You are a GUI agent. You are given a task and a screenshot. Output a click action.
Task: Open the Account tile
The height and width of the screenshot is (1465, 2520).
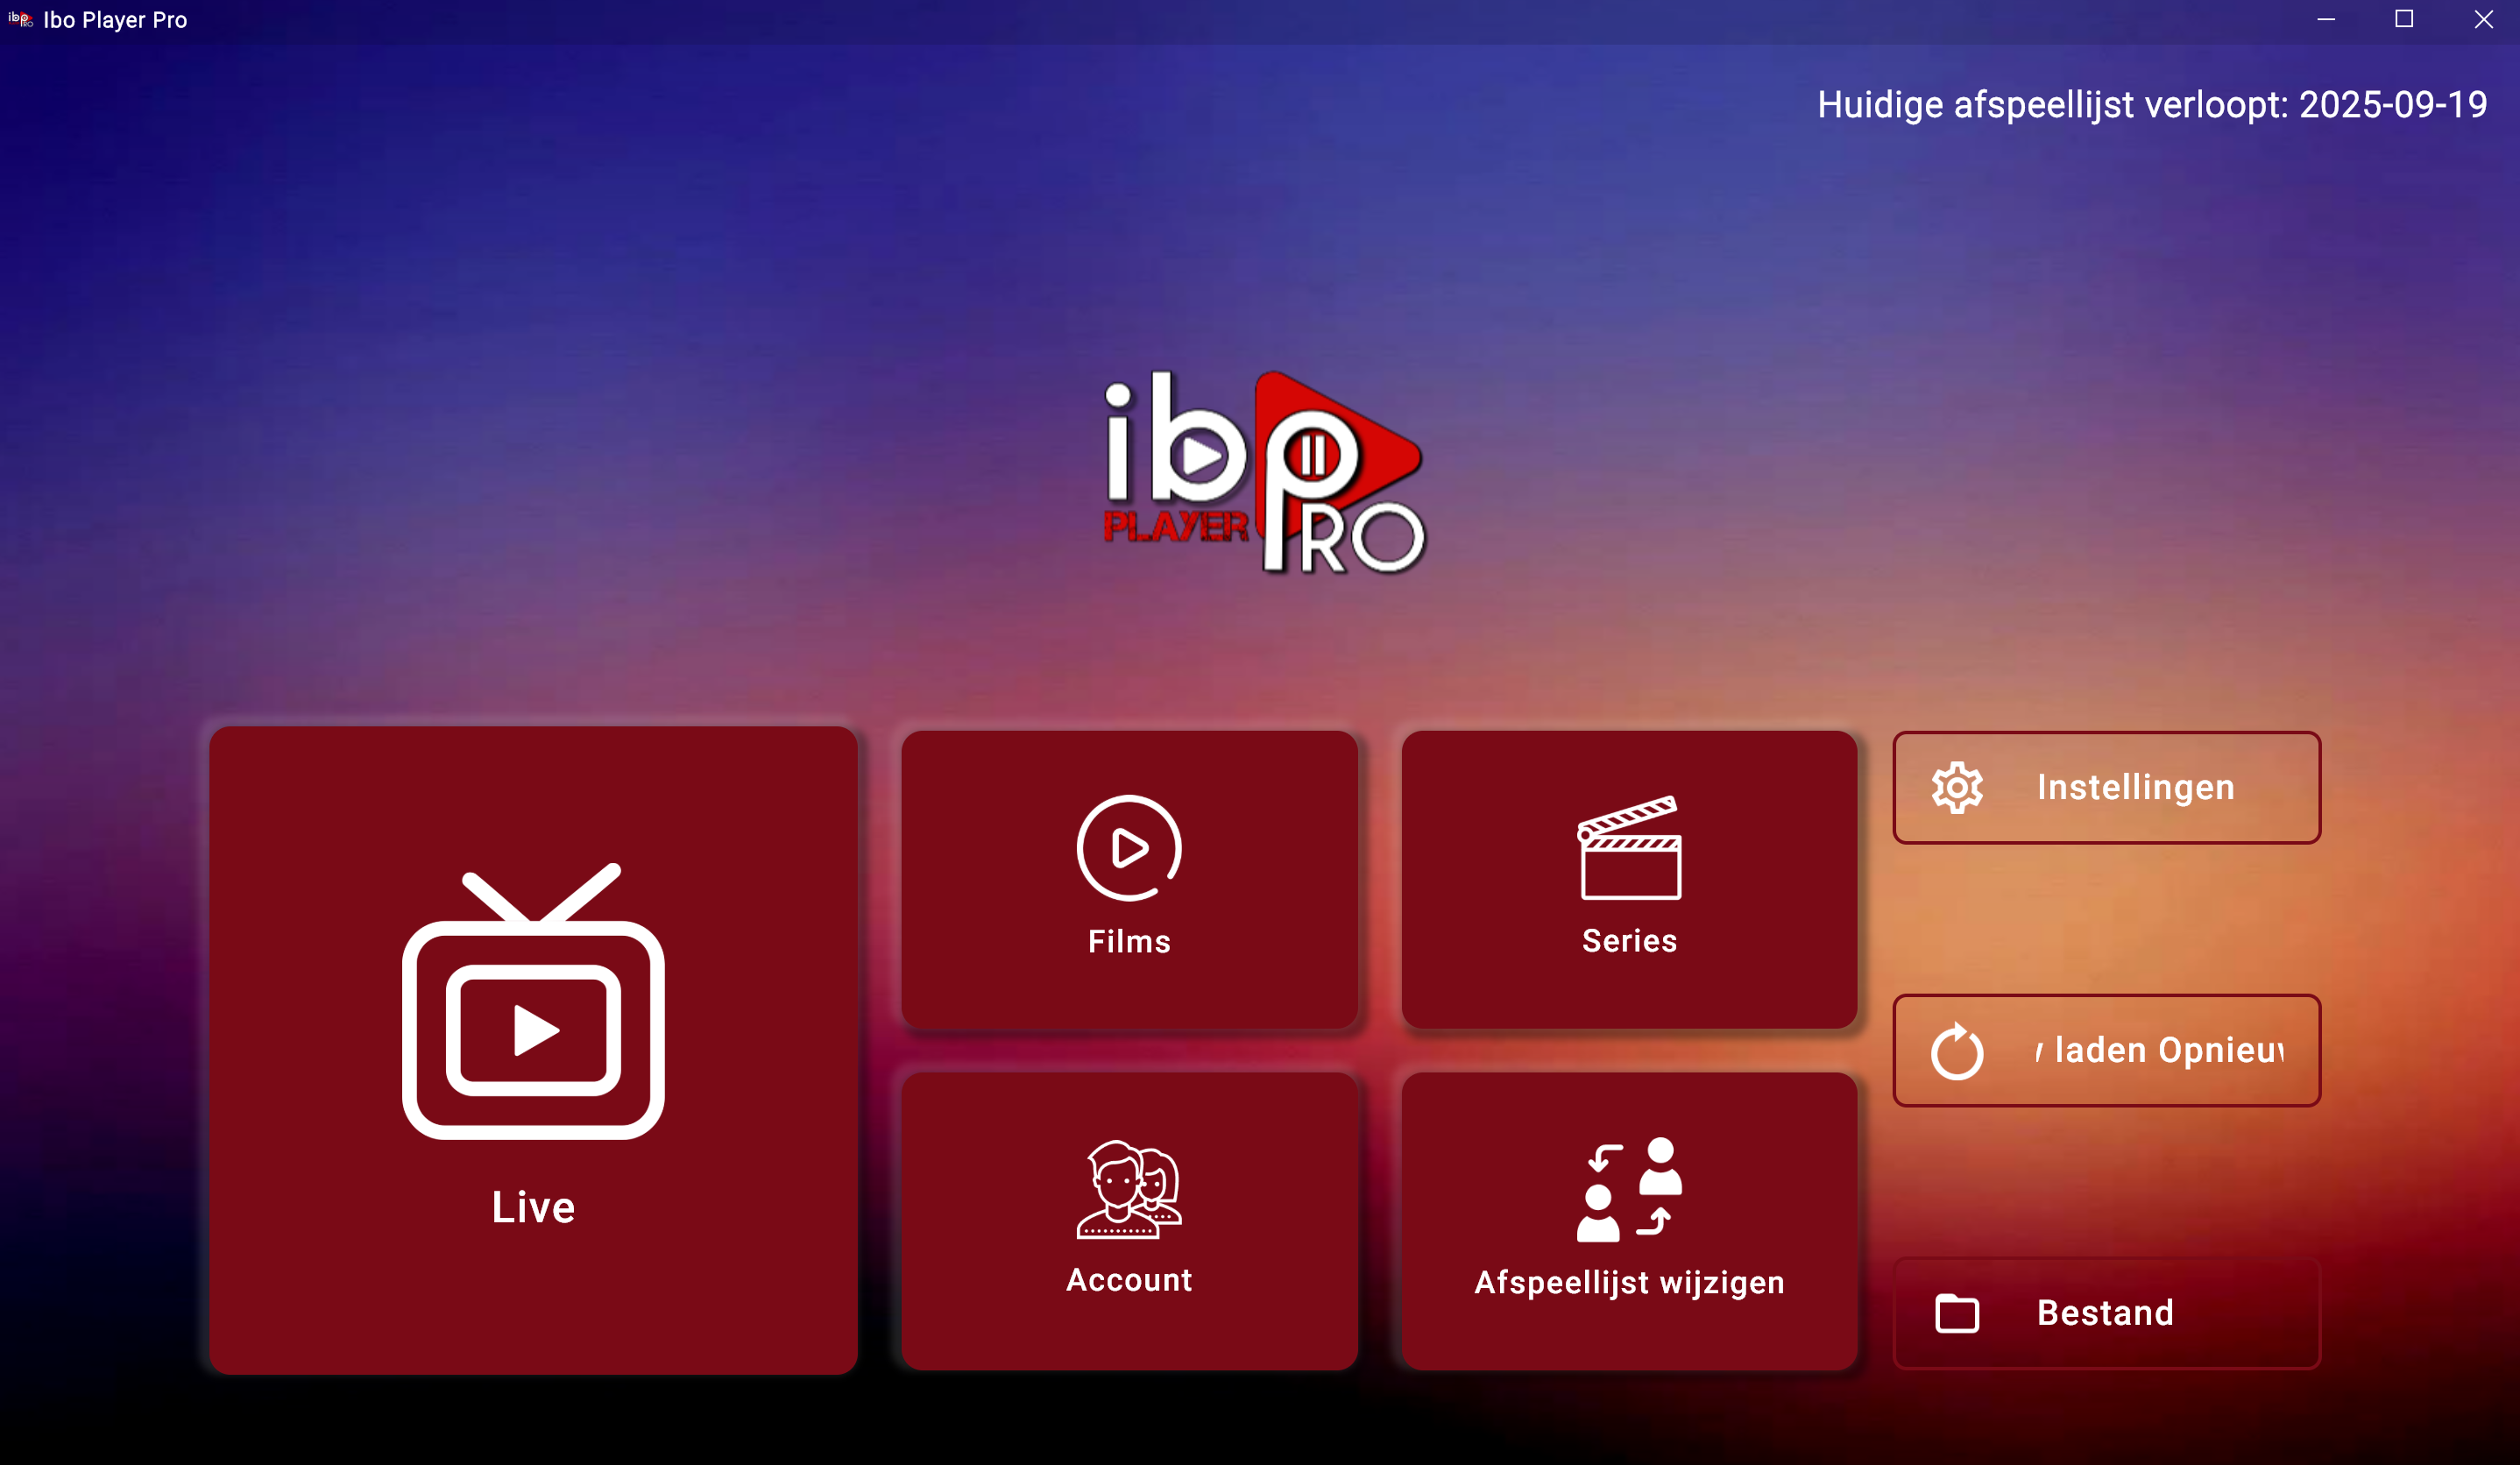point(1129,1221)
